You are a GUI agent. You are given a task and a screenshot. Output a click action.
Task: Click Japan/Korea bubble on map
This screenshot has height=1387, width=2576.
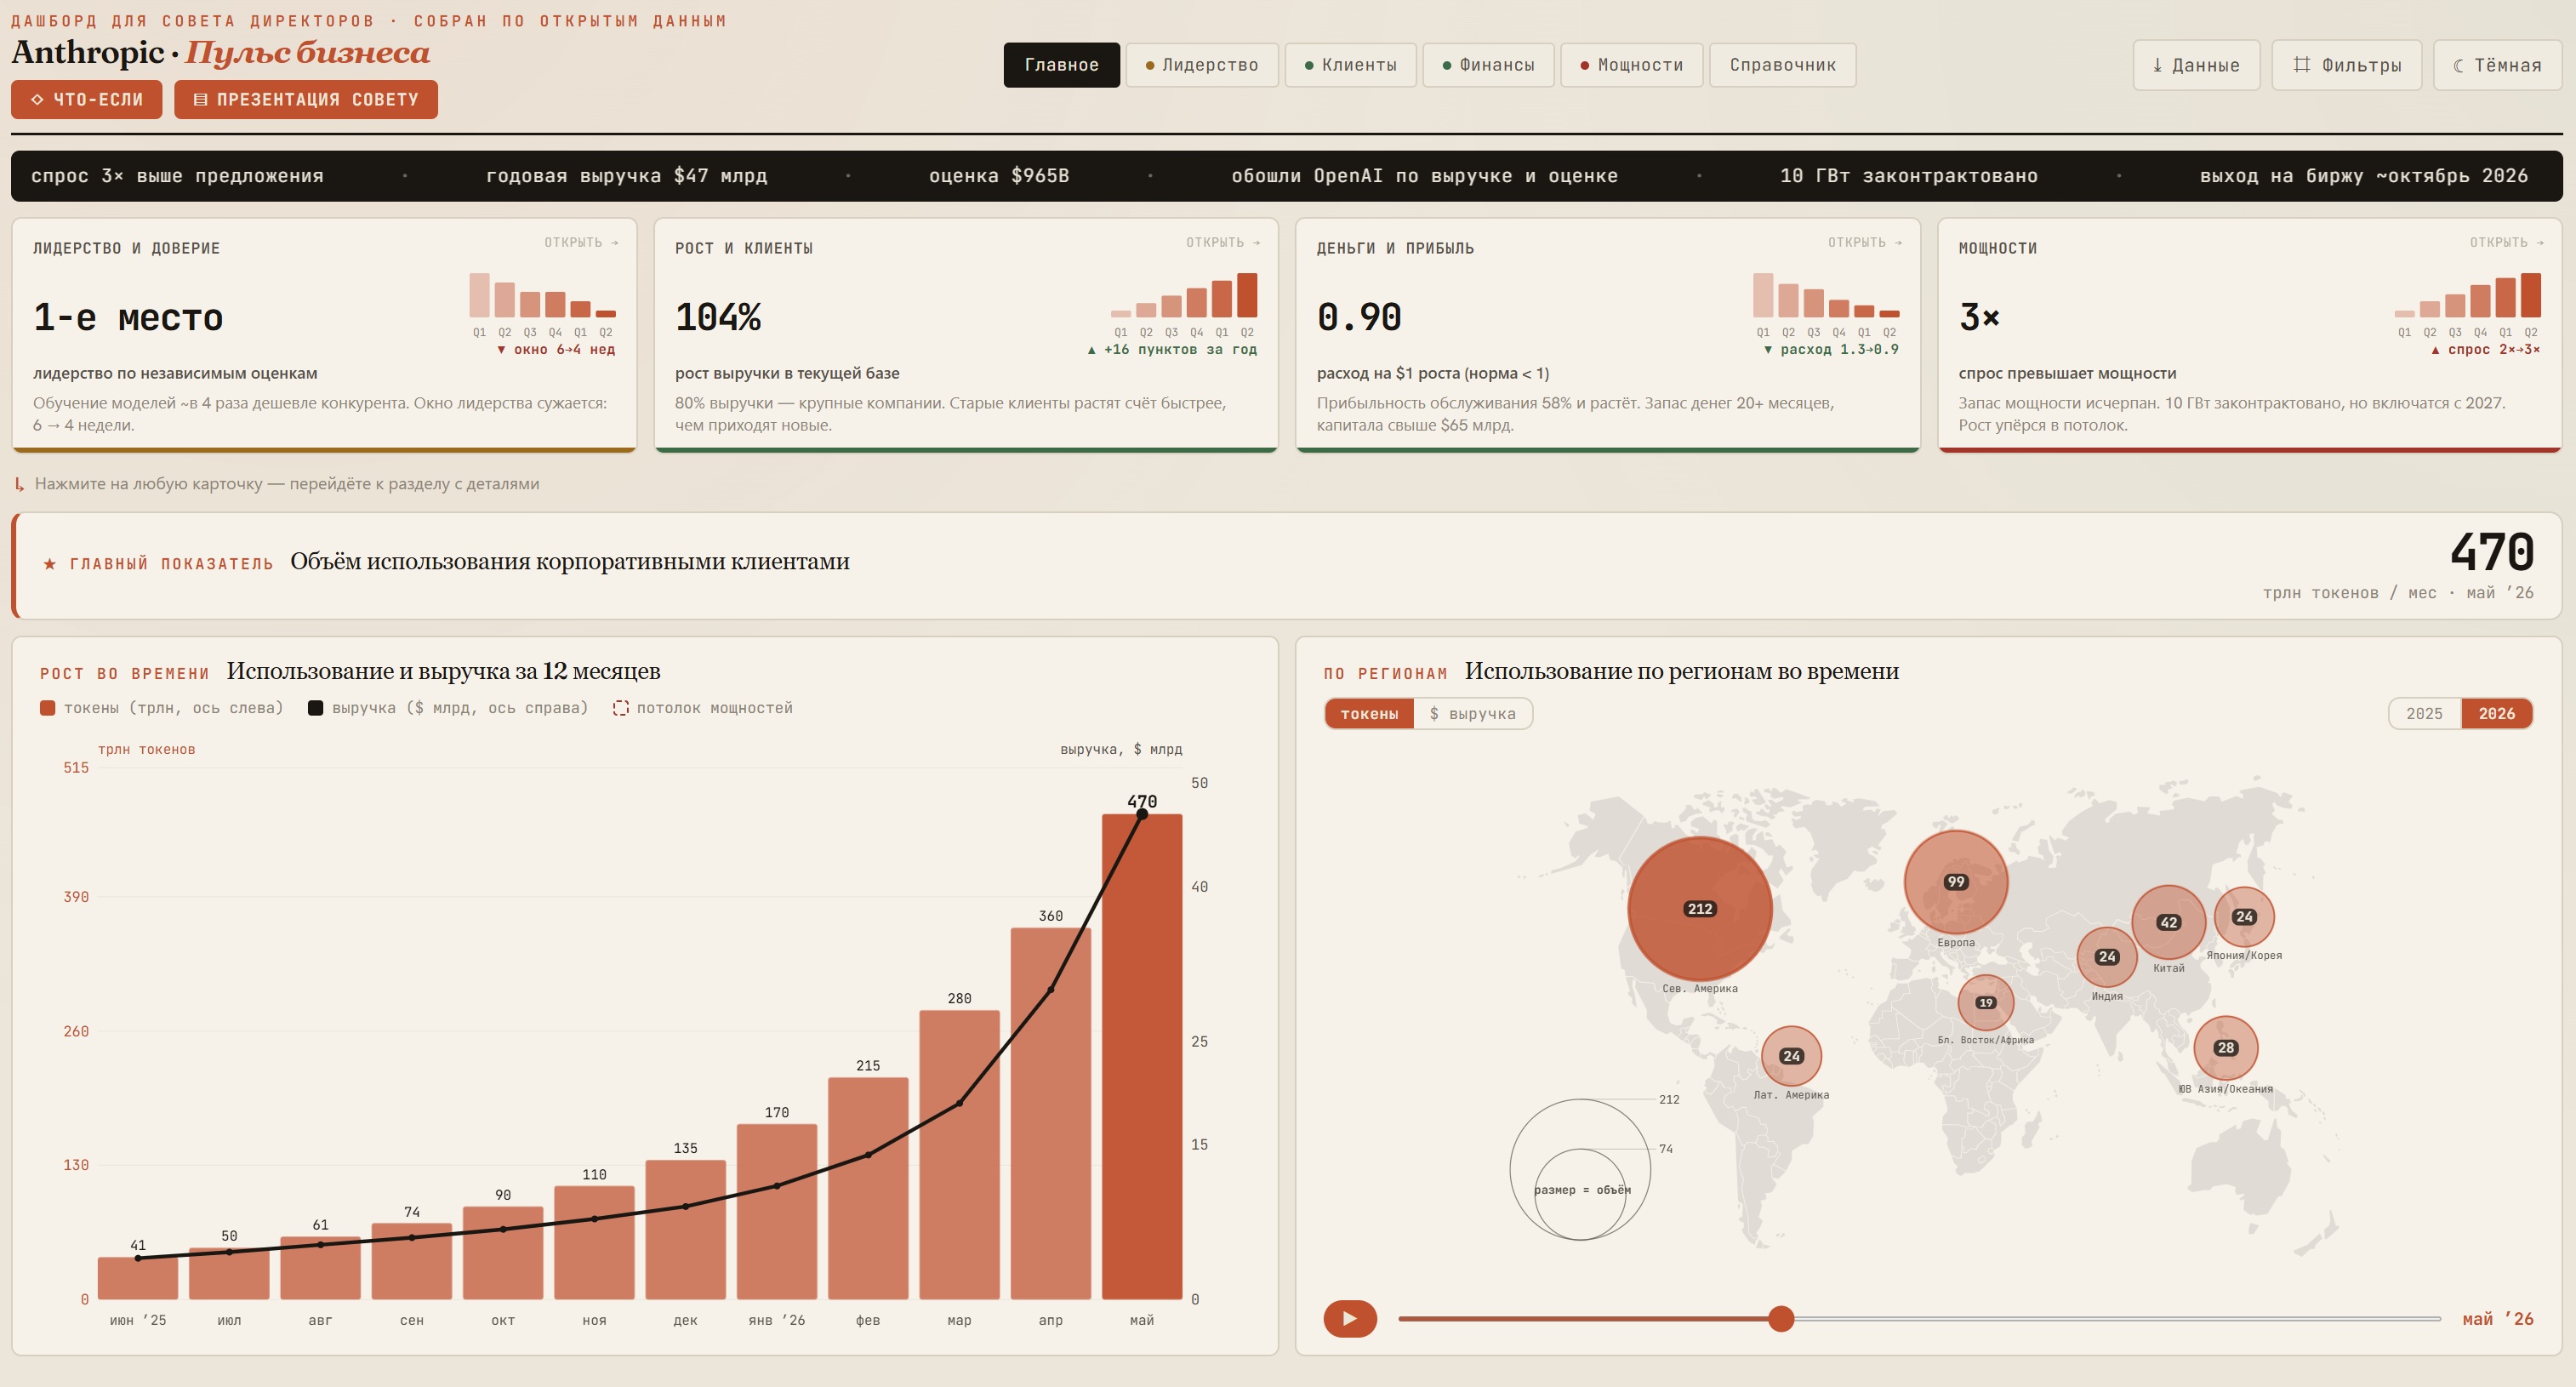pyautogui.click(x=2244, y=916)
